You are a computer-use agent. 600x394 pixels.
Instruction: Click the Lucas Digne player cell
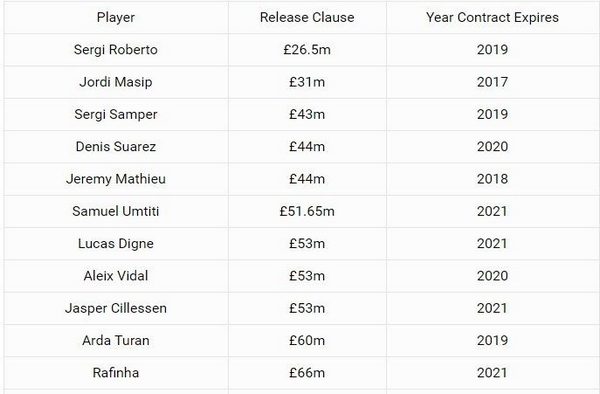click(116, 244)
